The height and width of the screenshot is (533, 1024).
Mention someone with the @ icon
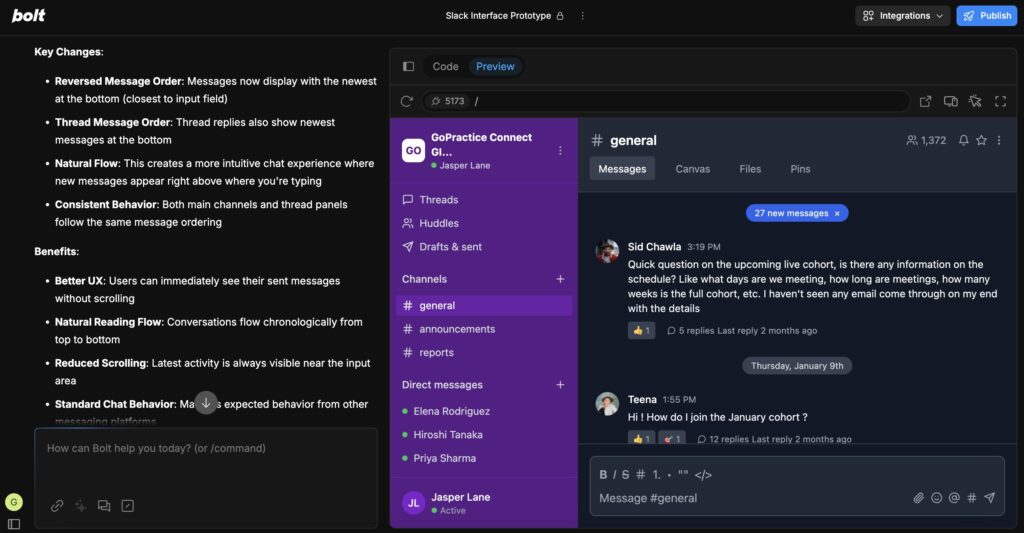(954, 498)
